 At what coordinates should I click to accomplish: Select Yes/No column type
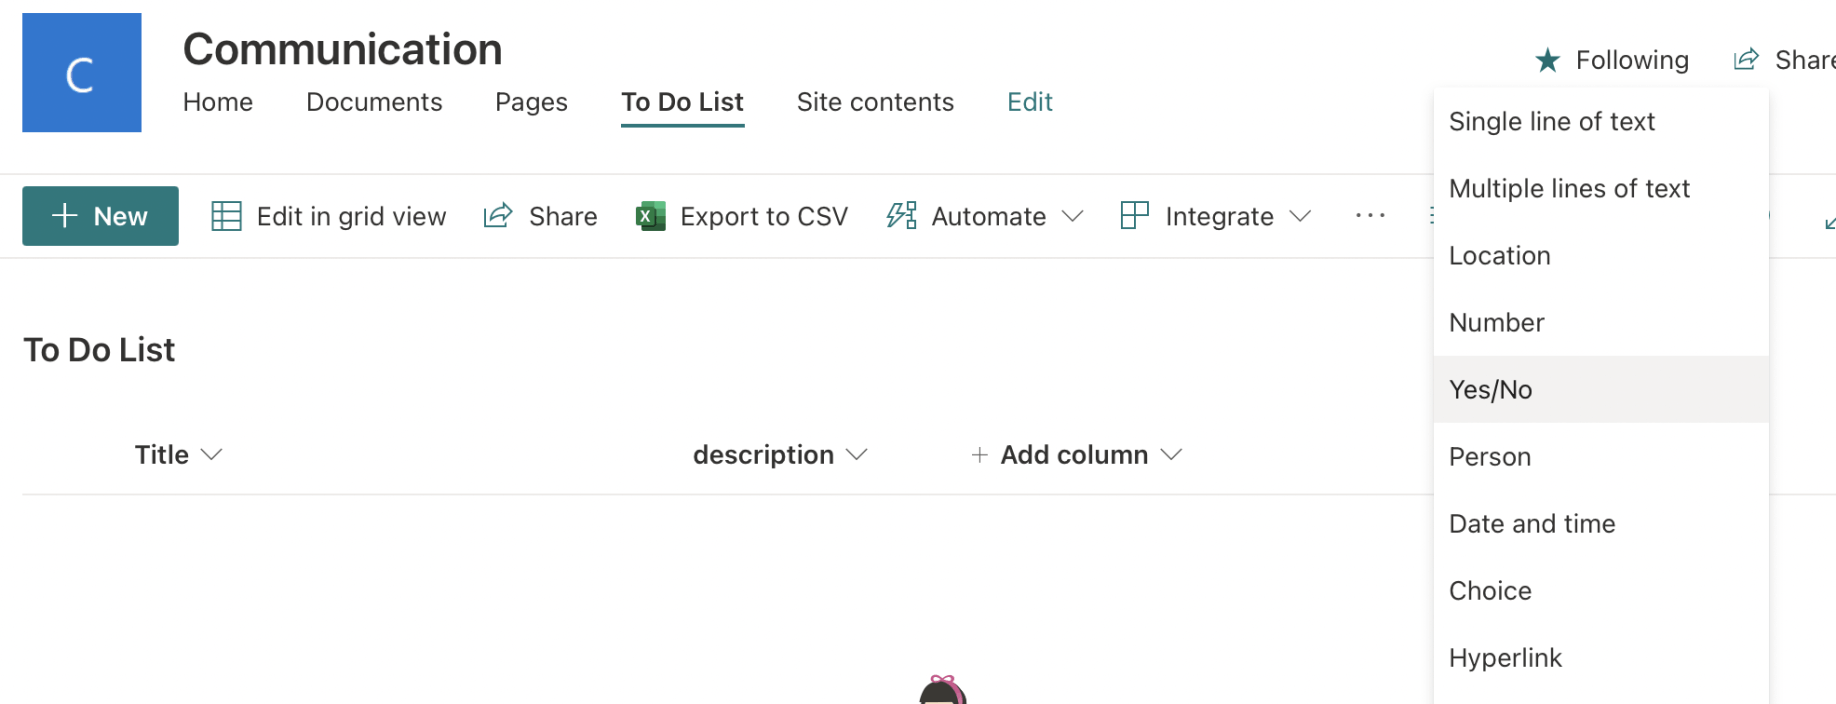(x=1490, y=390)
